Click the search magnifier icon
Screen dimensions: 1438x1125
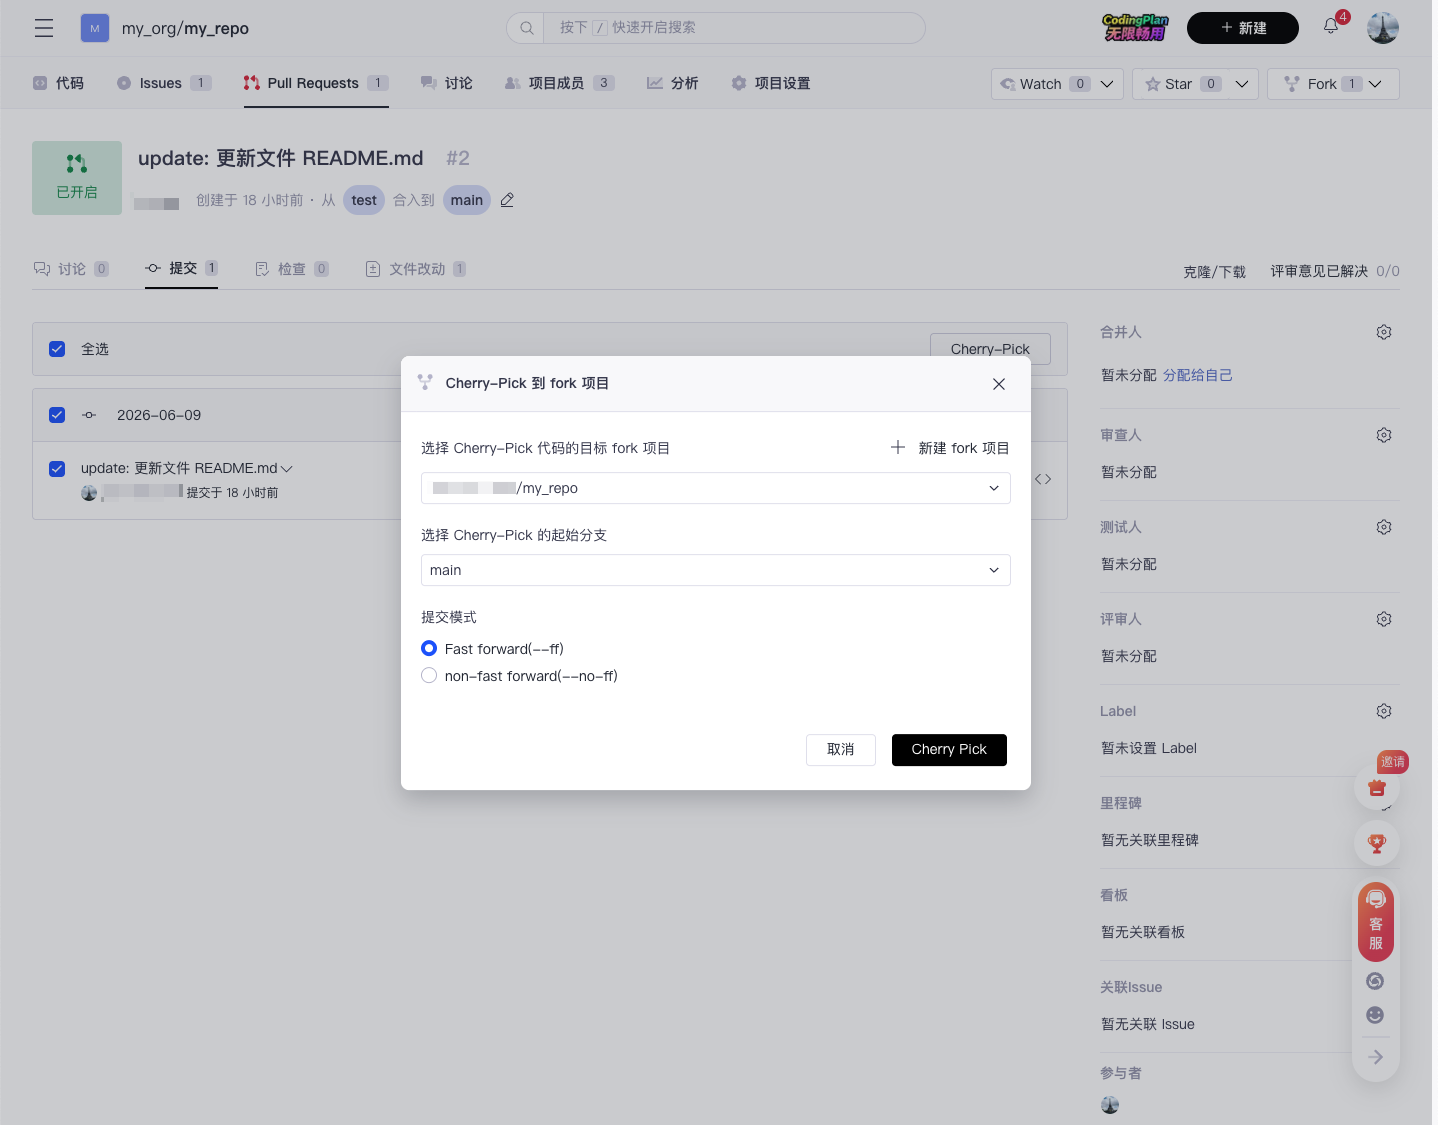click(x=526, y=28)
